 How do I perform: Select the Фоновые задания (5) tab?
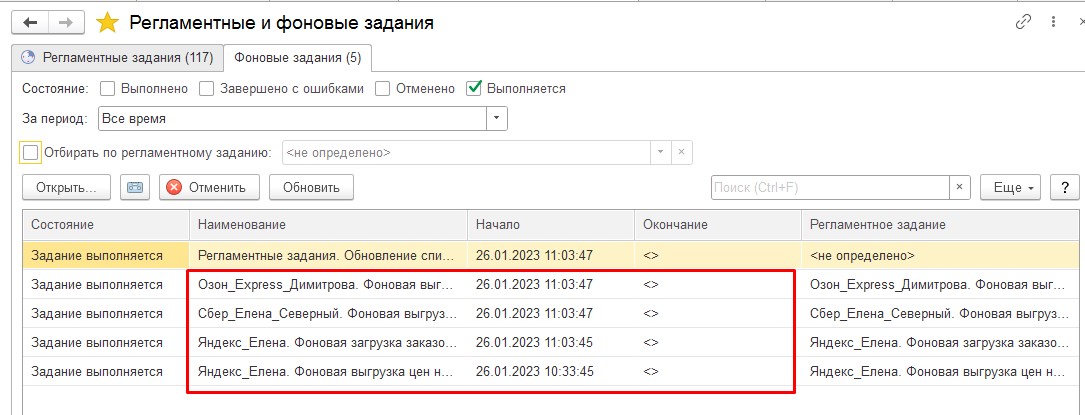click(298, 58)
